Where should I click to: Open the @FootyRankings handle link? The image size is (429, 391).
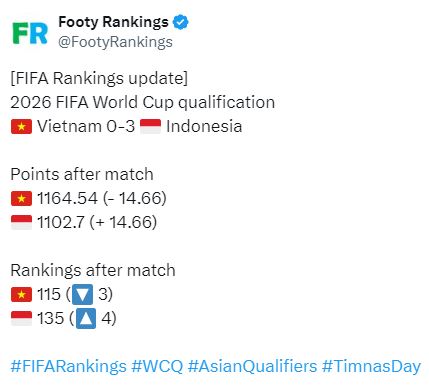point(115,42)
